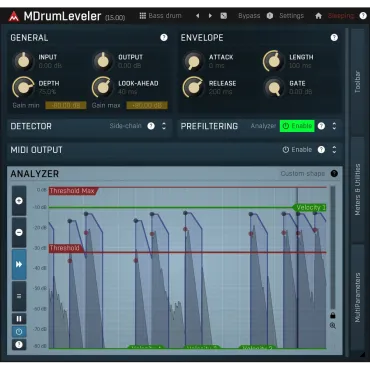This screenshot has height=370, width=370.
Task: Toggle Detector Side-chain option
Action: pyautogui.click(x=126, y=126)
